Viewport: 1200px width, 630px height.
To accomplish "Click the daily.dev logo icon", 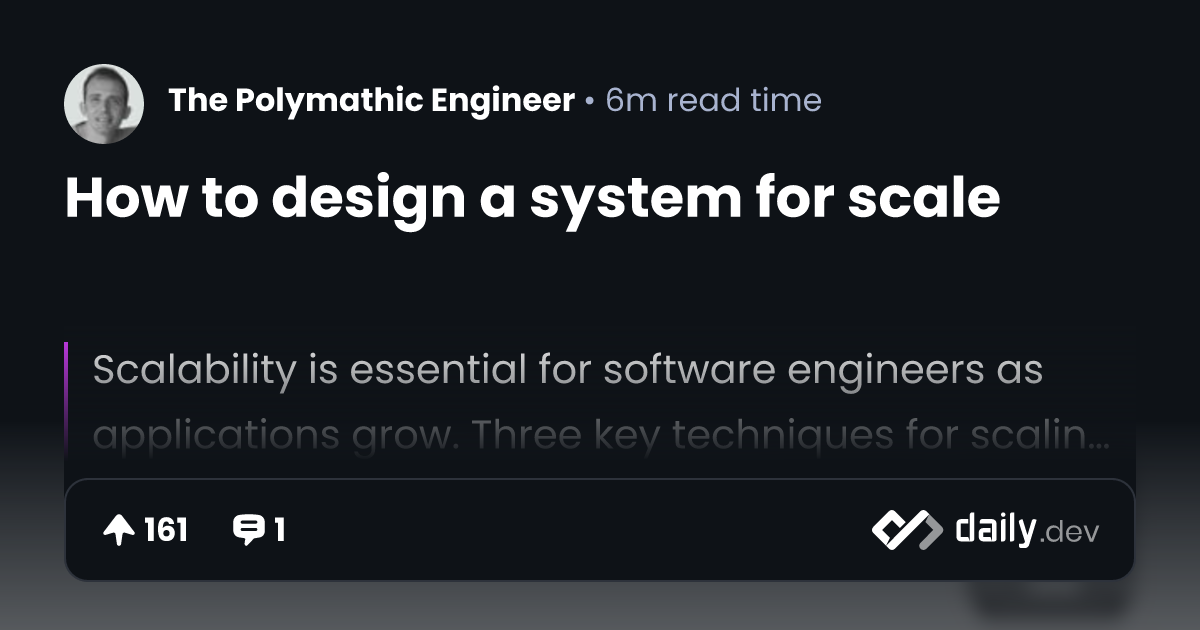I will point(906,530).
